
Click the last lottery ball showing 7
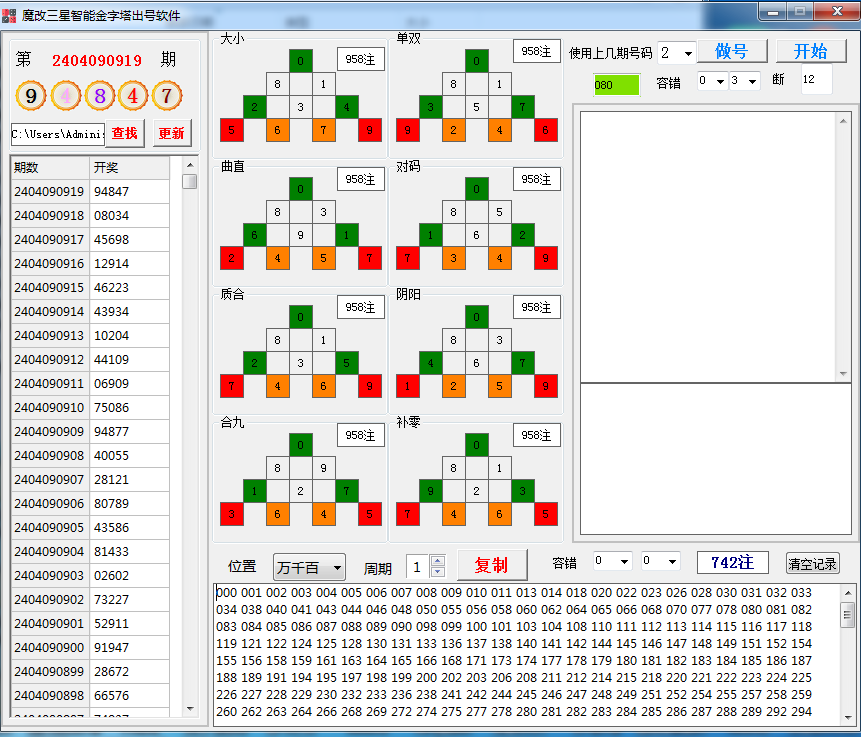pyautogui.click(x=167, y=96)
